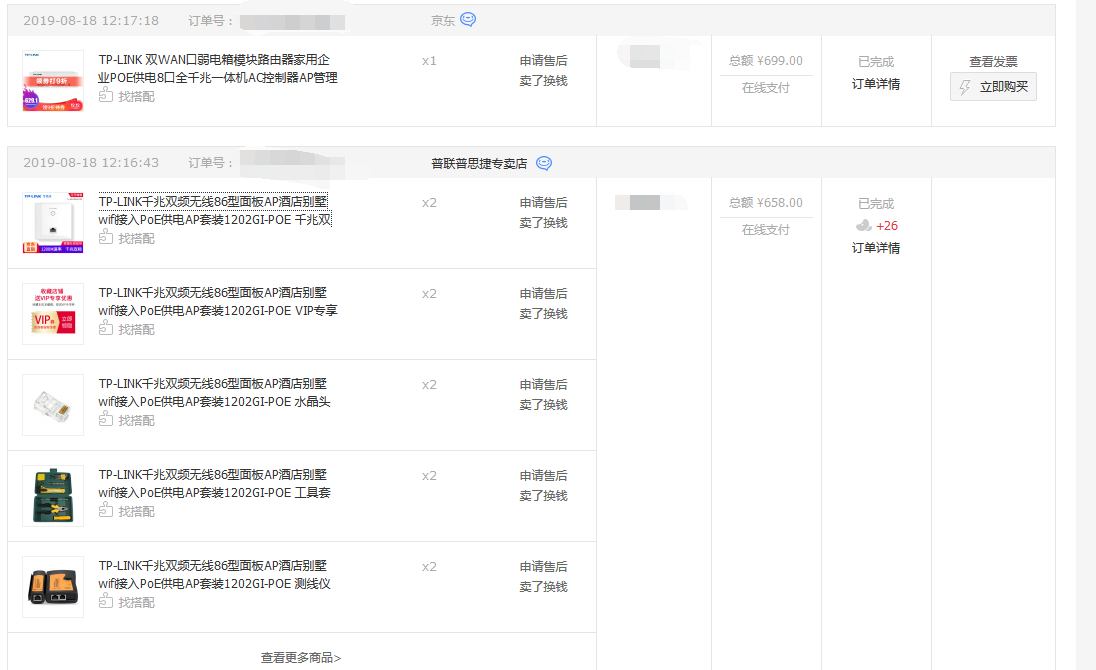The width and height of the screenshot is (1096, 670).
Task: Click order timestamp 2019-08-18 12:16:43
Action: (x=91, y=162)
